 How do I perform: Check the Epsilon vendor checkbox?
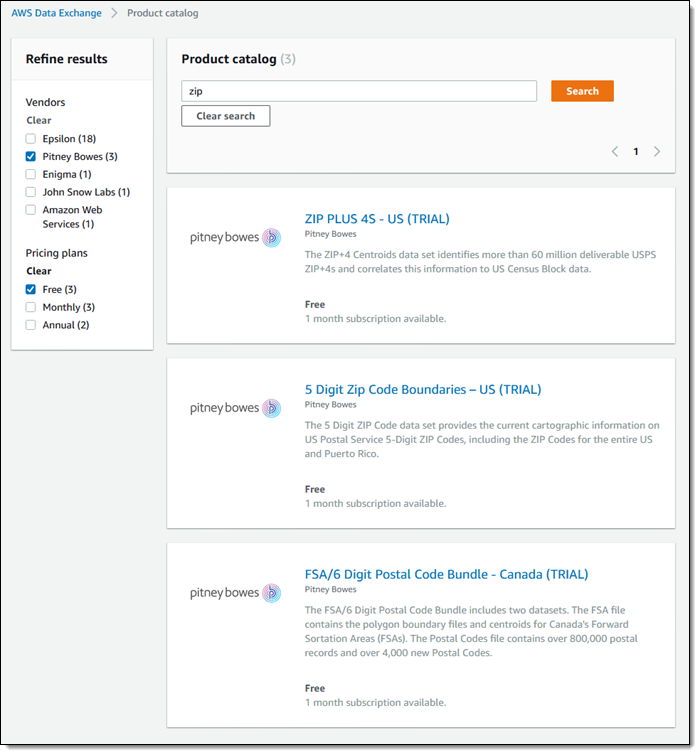(x=31, y=139)
